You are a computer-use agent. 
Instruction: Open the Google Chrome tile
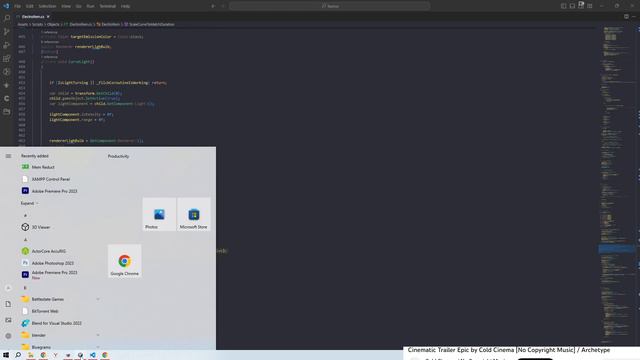point(124,261)
